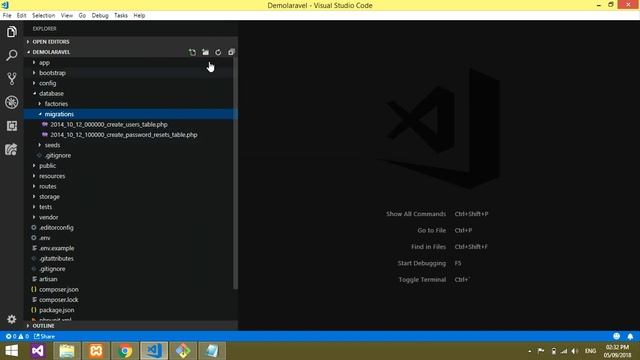Launch Visual Studio from taskbar

click(x=38, y=351)
